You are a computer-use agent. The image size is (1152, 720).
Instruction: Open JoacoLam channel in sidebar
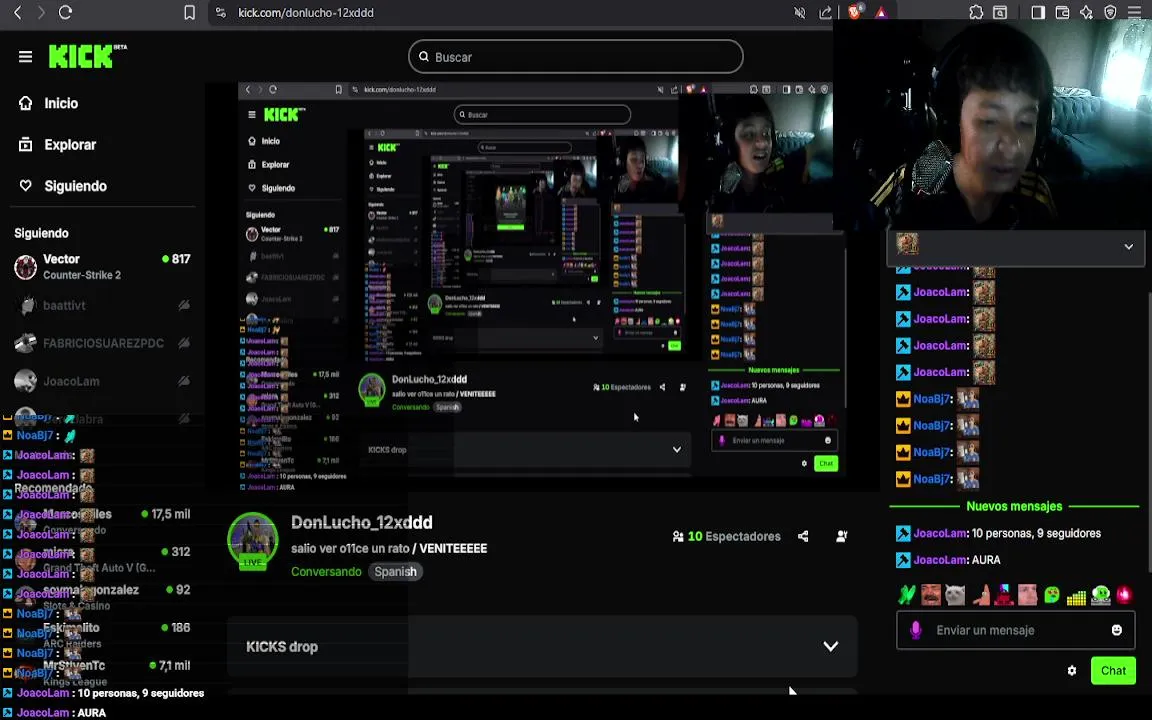click(103, 381)
